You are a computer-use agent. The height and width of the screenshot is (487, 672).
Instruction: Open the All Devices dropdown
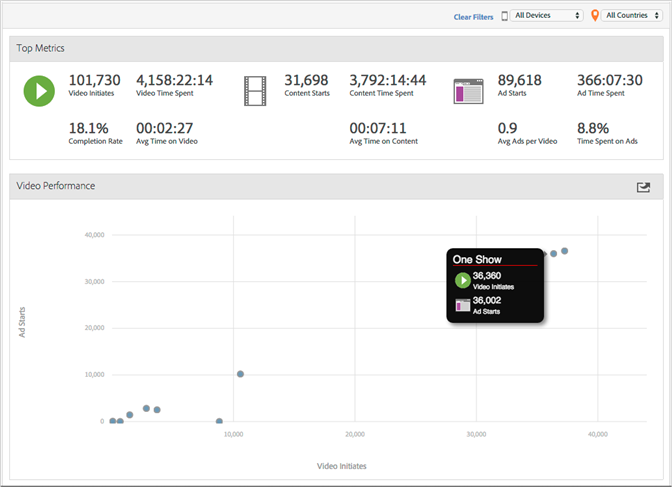547,15
